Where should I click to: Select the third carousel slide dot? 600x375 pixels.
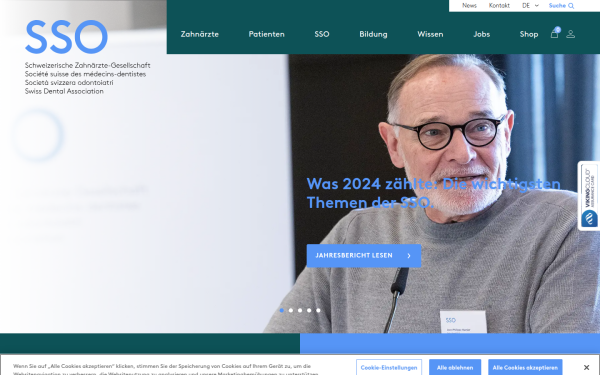click(300, 310)
